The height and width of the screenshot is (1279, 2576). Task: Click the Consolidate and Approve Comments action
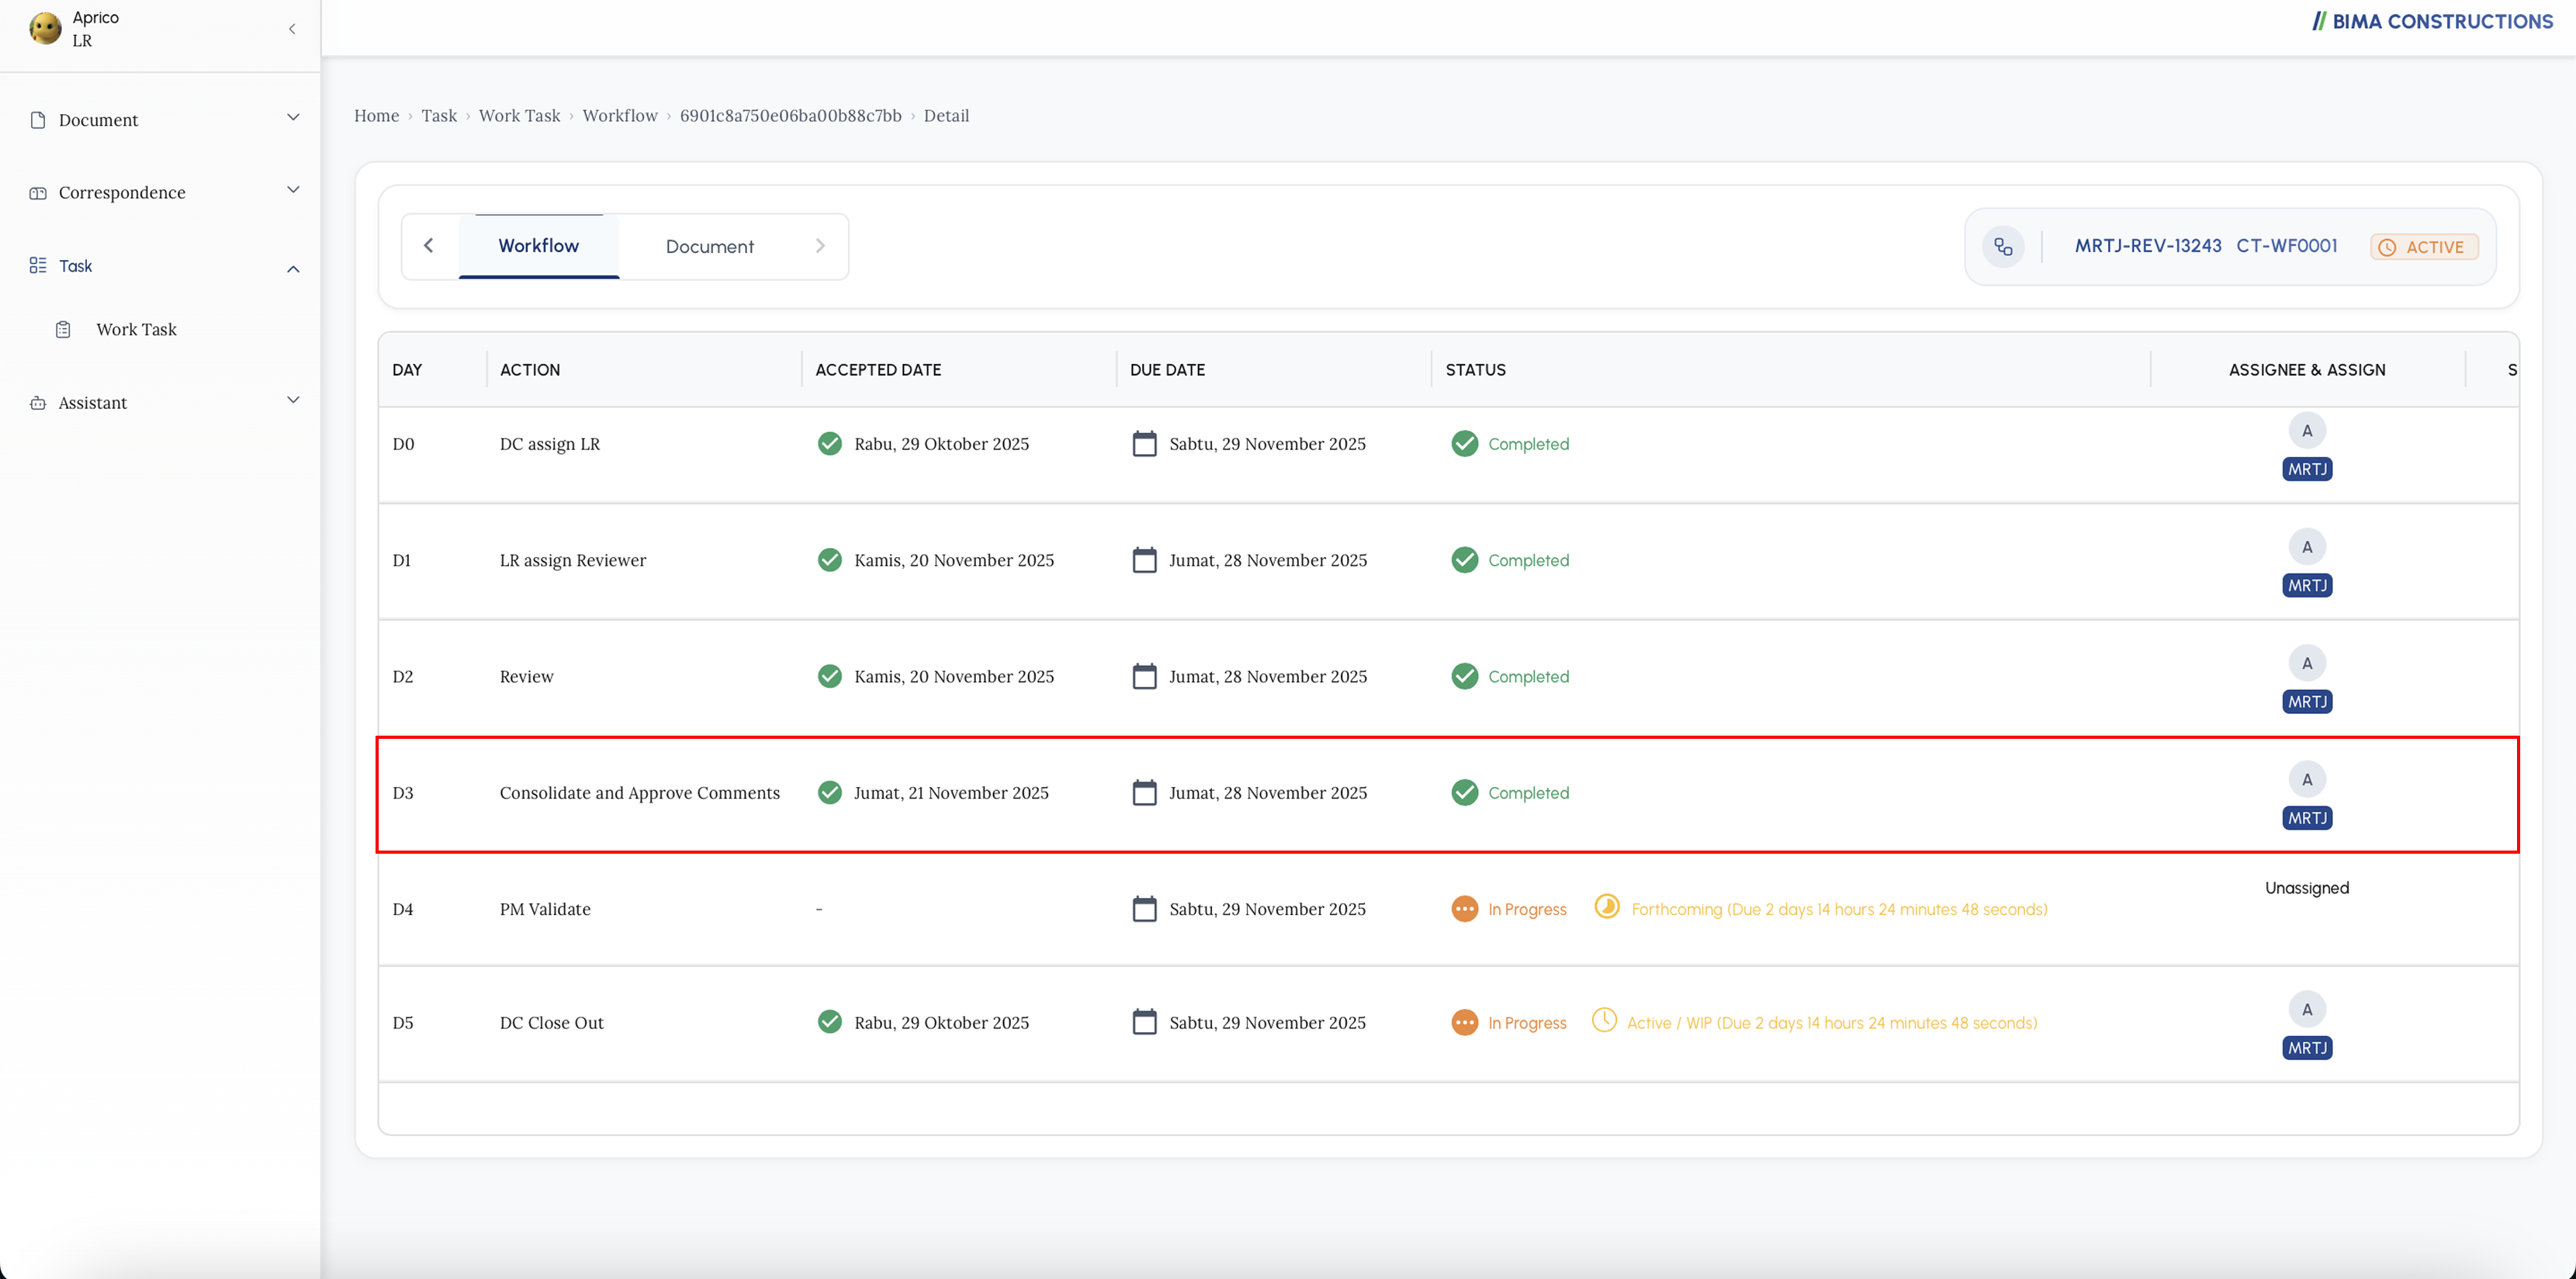640,793
